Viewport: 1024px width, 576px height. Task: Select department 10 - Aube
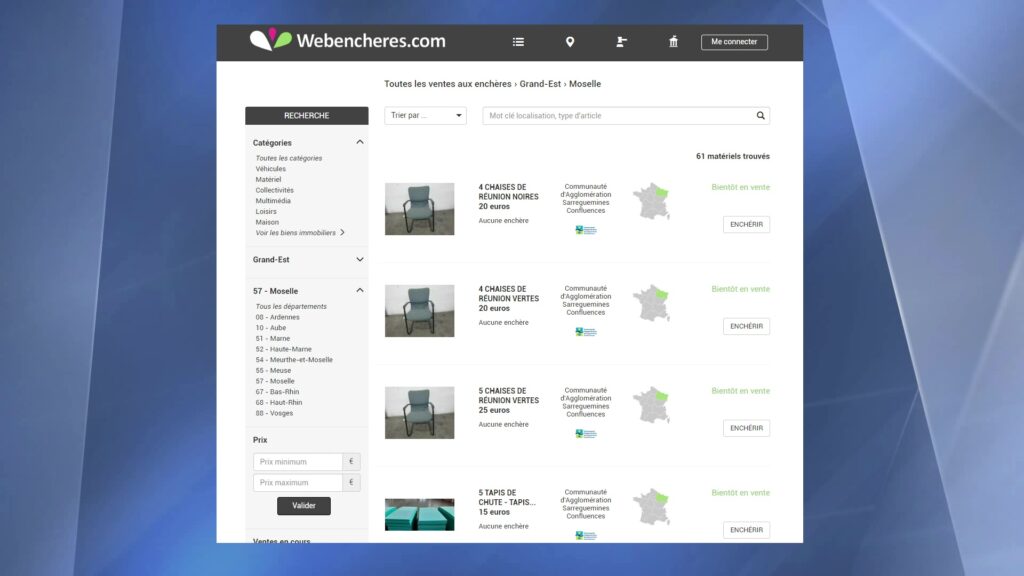(x=270, y=328)
